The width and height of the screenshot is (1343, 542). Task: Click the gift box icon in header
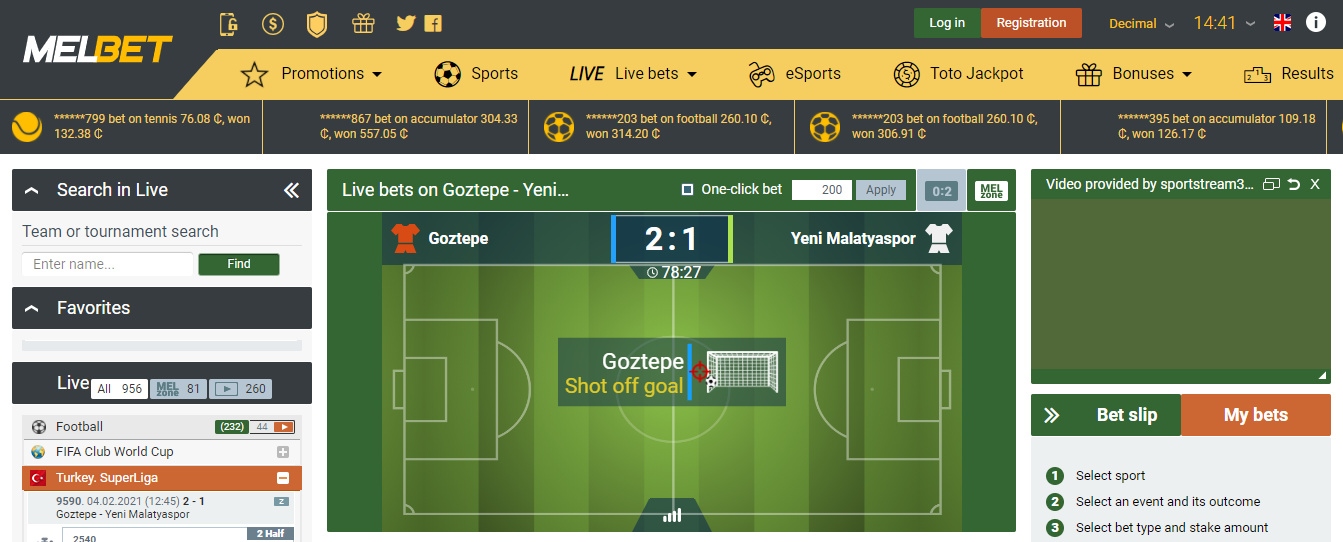click(362, 23)
